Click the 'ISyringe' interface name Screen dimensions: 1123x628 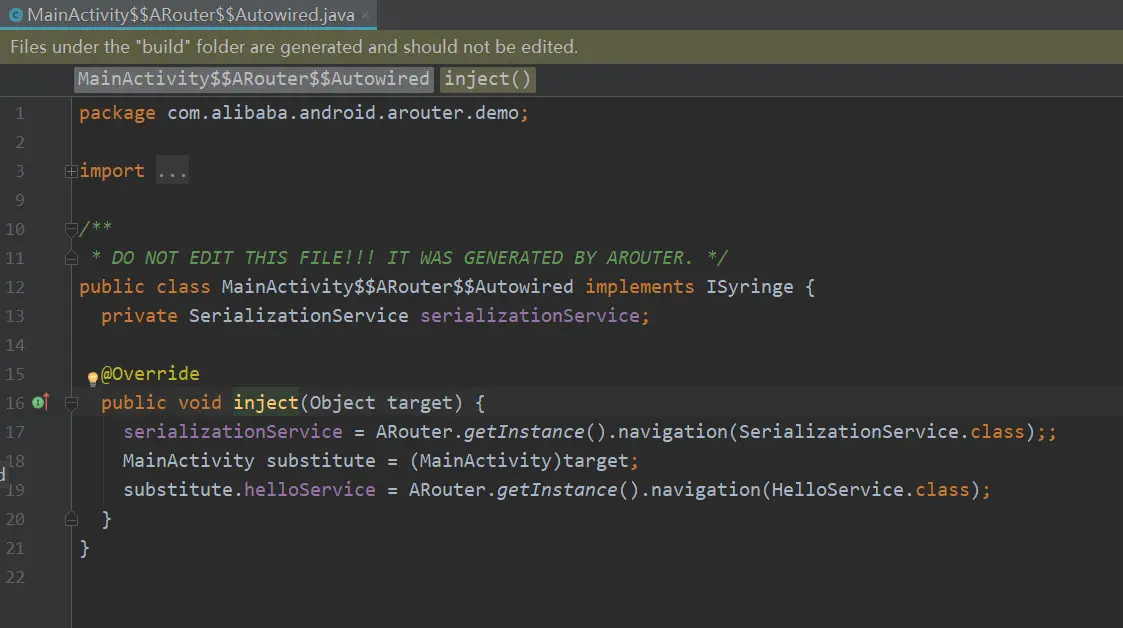750,287
